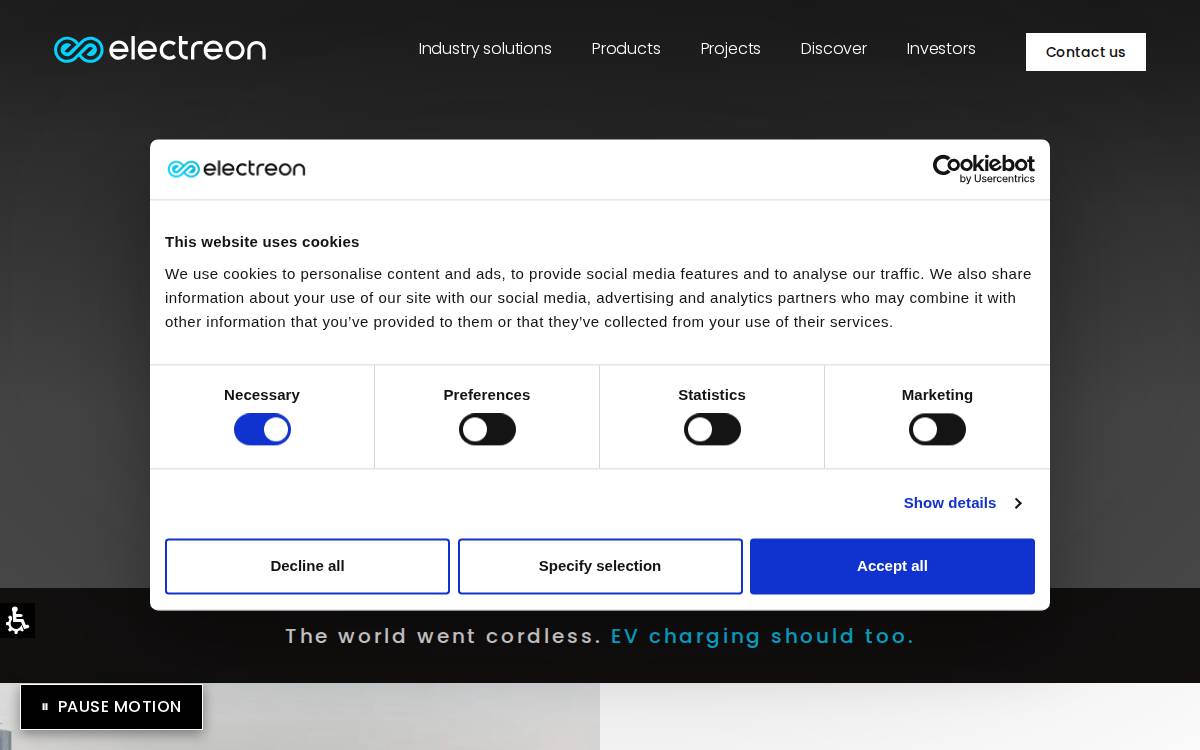Image resolution: width=1200 pixels, height=750 pixels.
Task: Click the Cookiebot by Usercentrics logo
Action: (983, 169)
